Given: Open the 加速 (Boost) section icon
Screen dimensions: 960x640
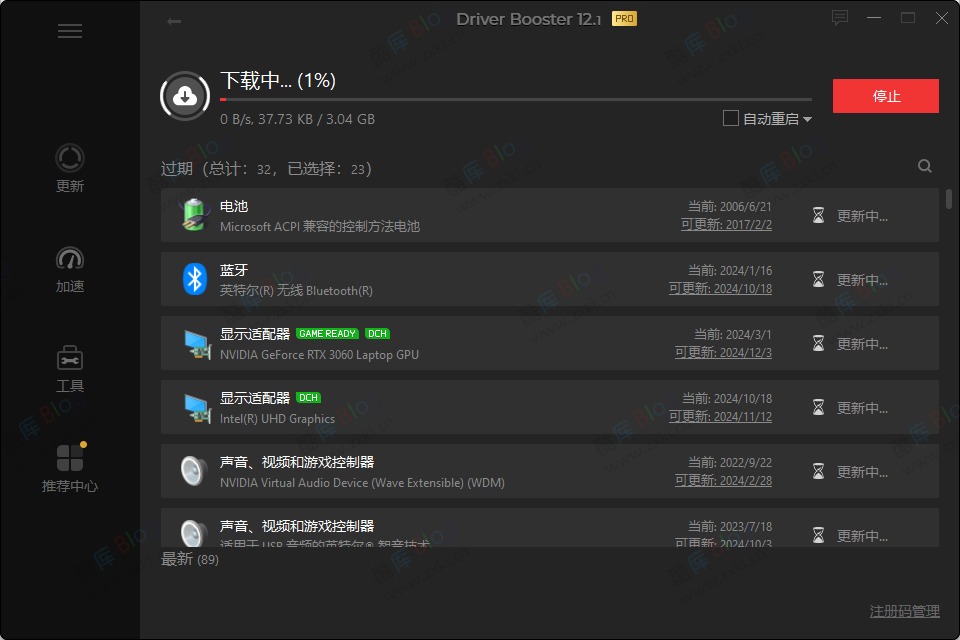Looking at the screenshot, I should [70, 258].
